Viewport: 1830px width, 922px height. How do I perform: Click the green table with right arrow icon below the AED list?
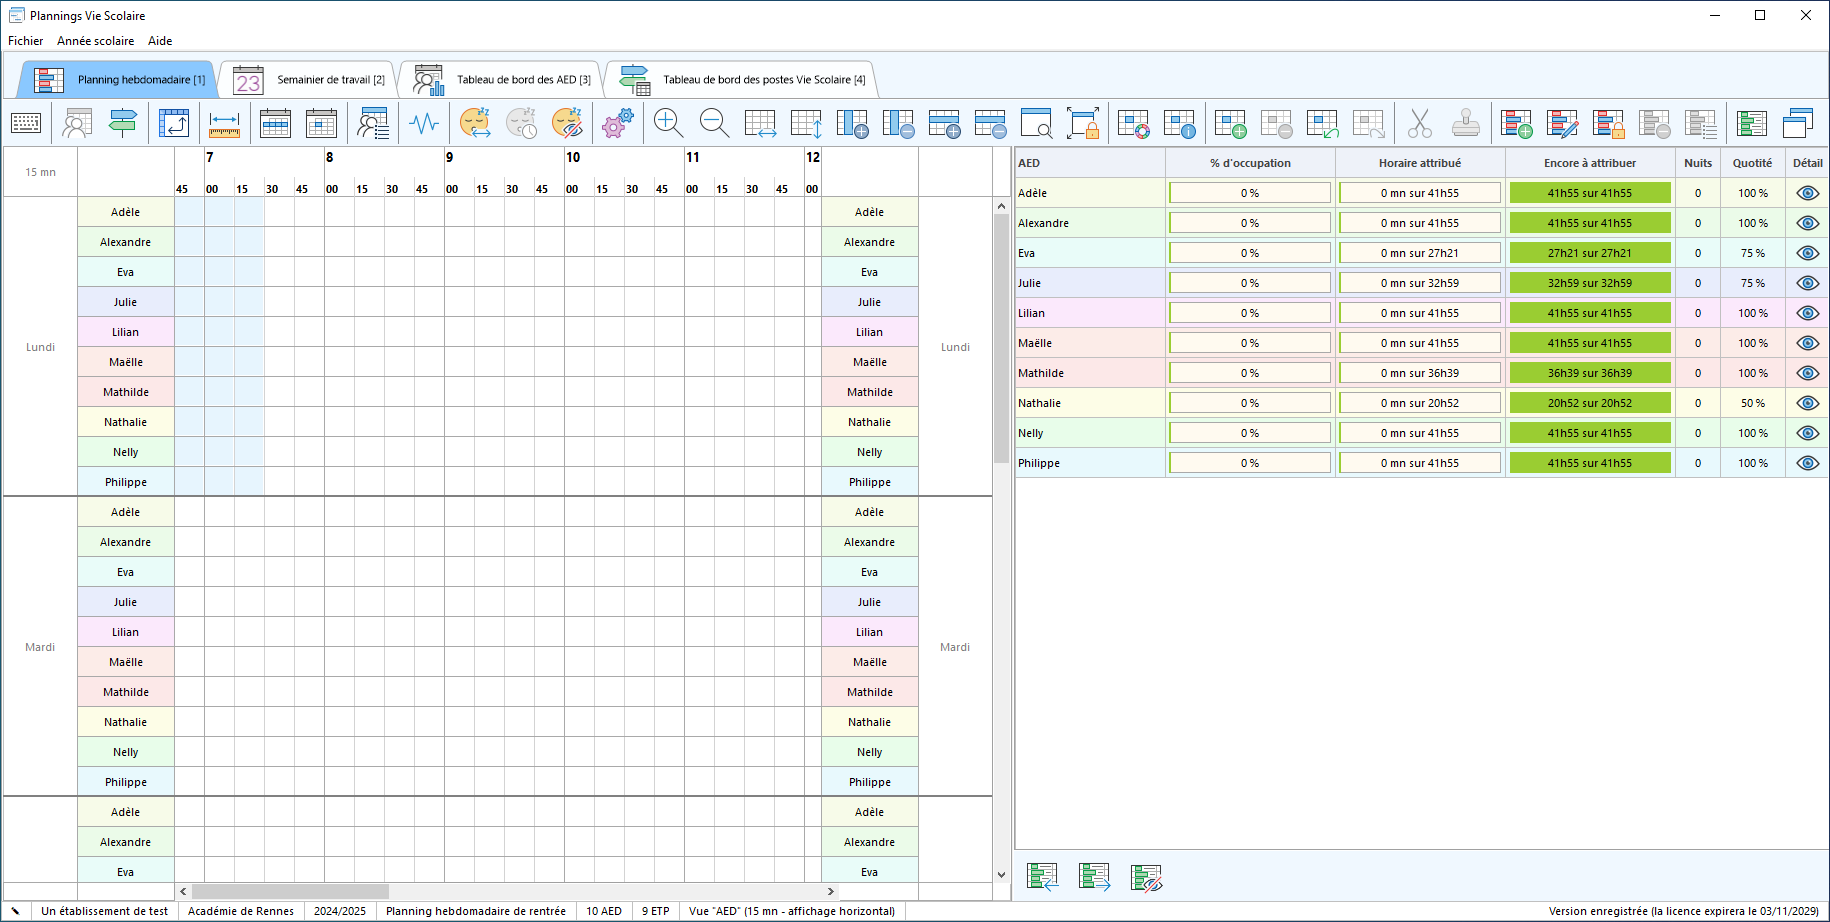1094,877
